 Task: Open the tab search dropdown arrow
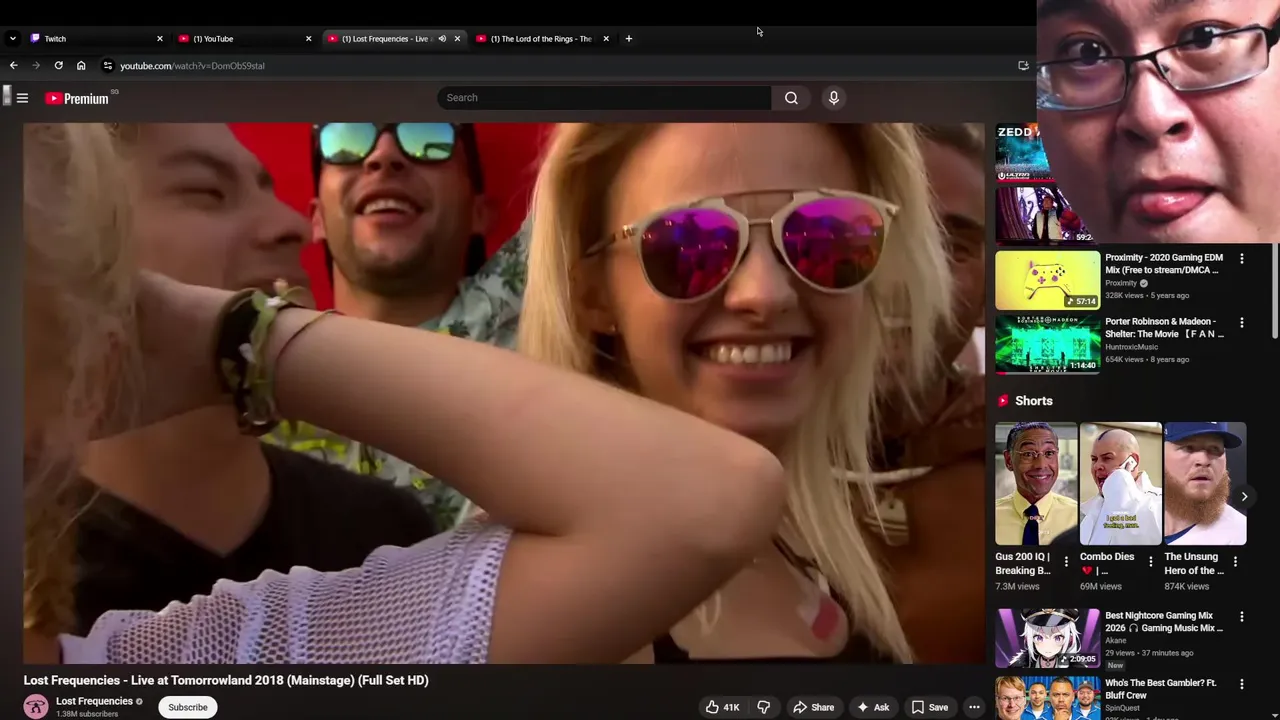point(12,39)
